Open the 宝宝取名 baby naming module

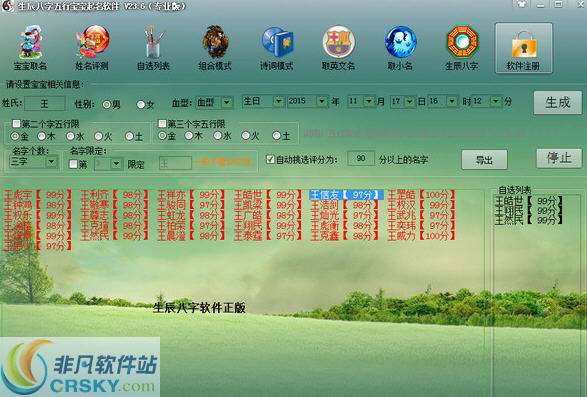30,48
